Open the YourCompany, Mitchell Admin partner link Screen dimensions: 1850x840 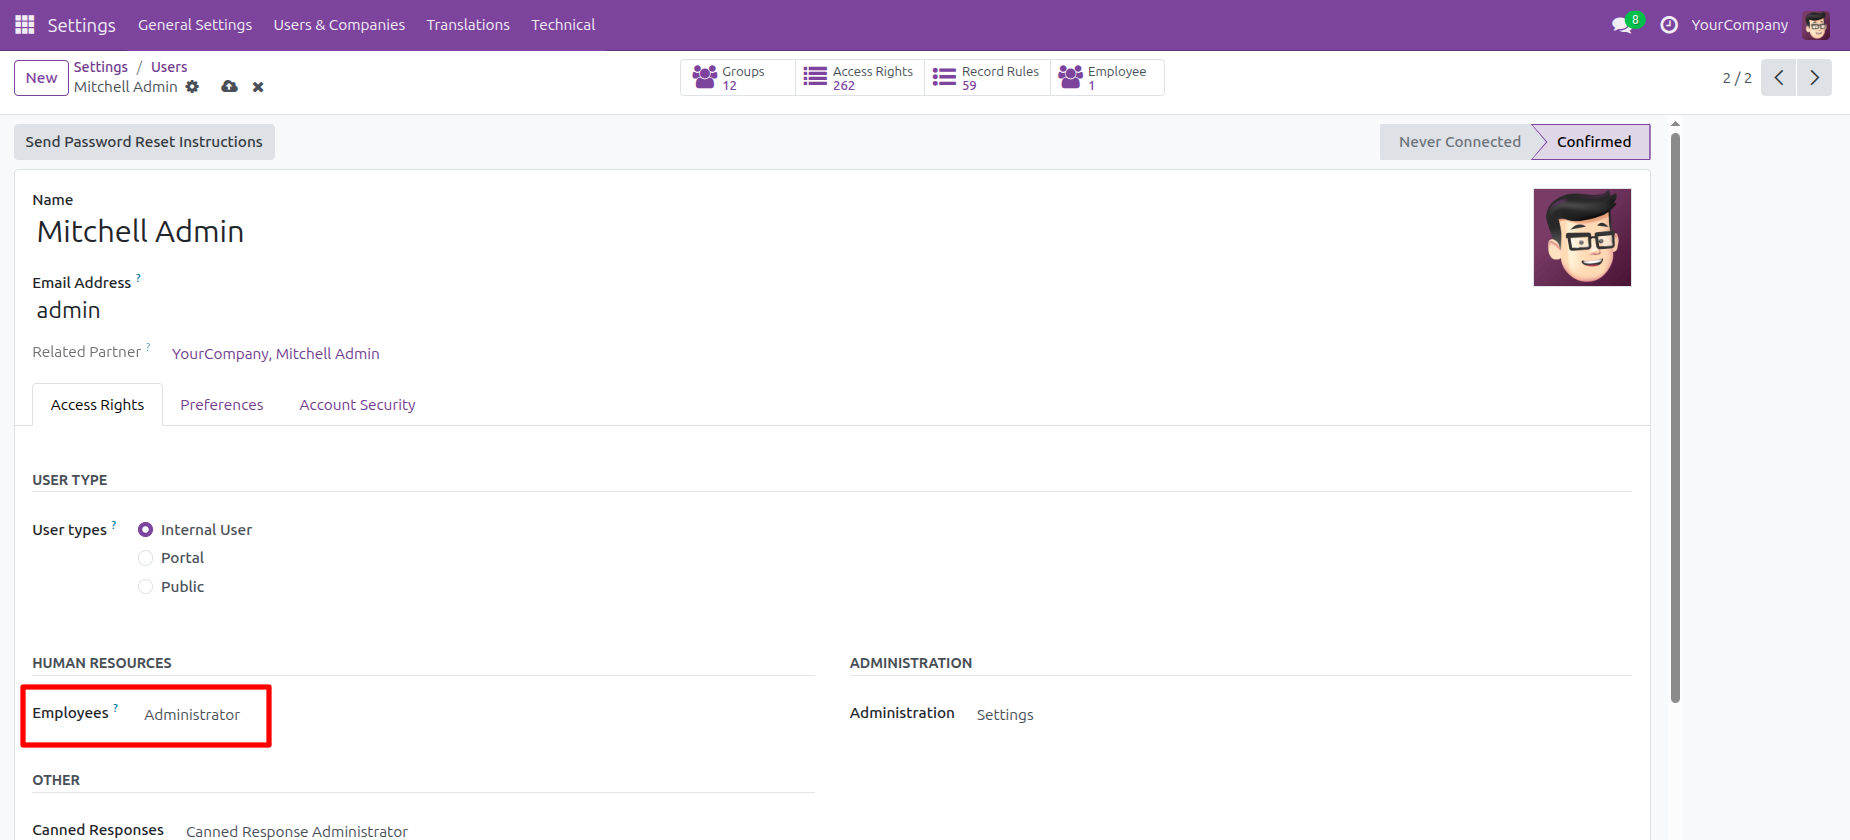pyautogui.click(x=275, y=354)
